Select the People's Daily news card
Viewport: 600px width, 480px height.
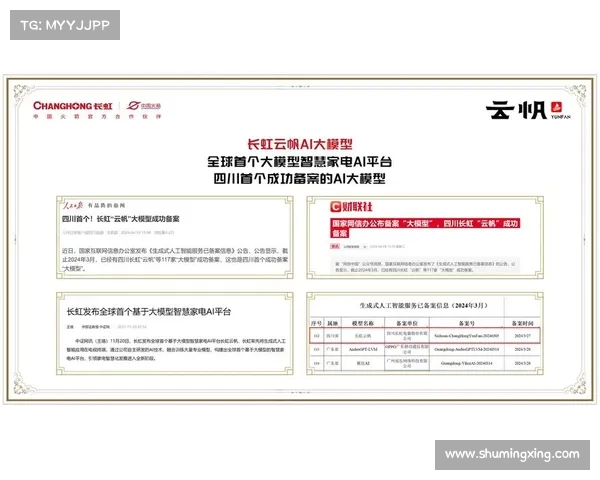click(x=175, y=237)
